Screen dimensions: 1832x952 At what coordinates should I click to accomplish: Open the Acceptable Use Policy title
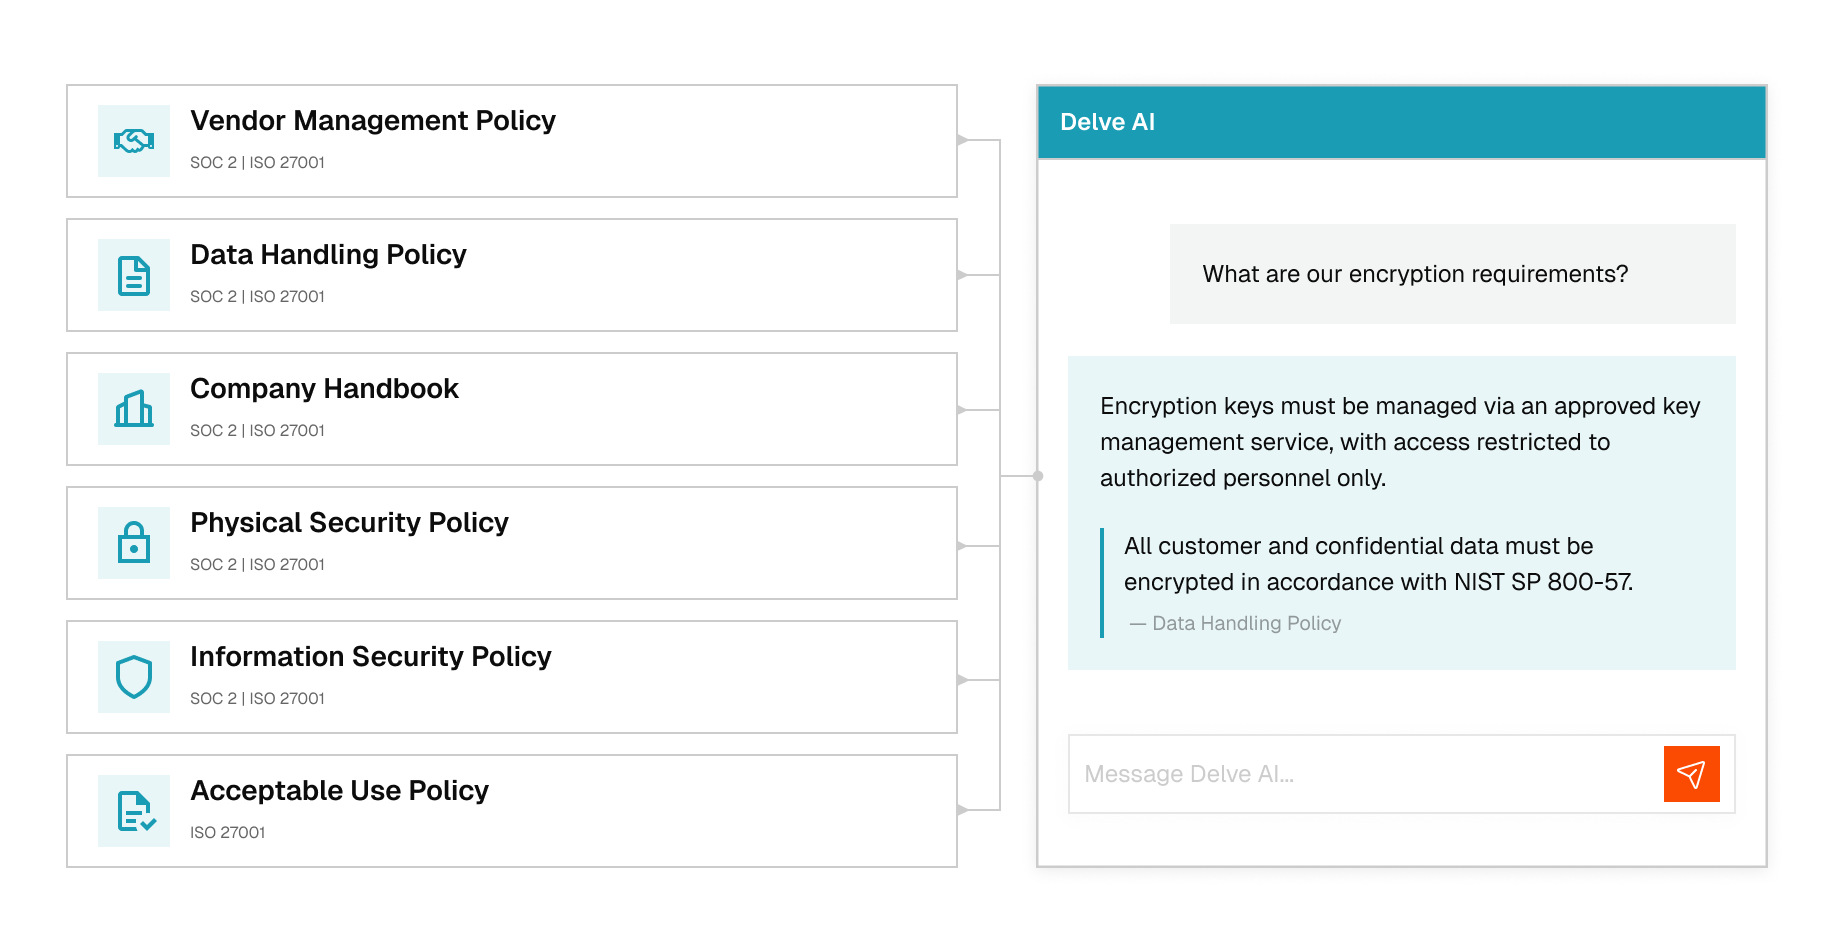[x=339, y=791]
